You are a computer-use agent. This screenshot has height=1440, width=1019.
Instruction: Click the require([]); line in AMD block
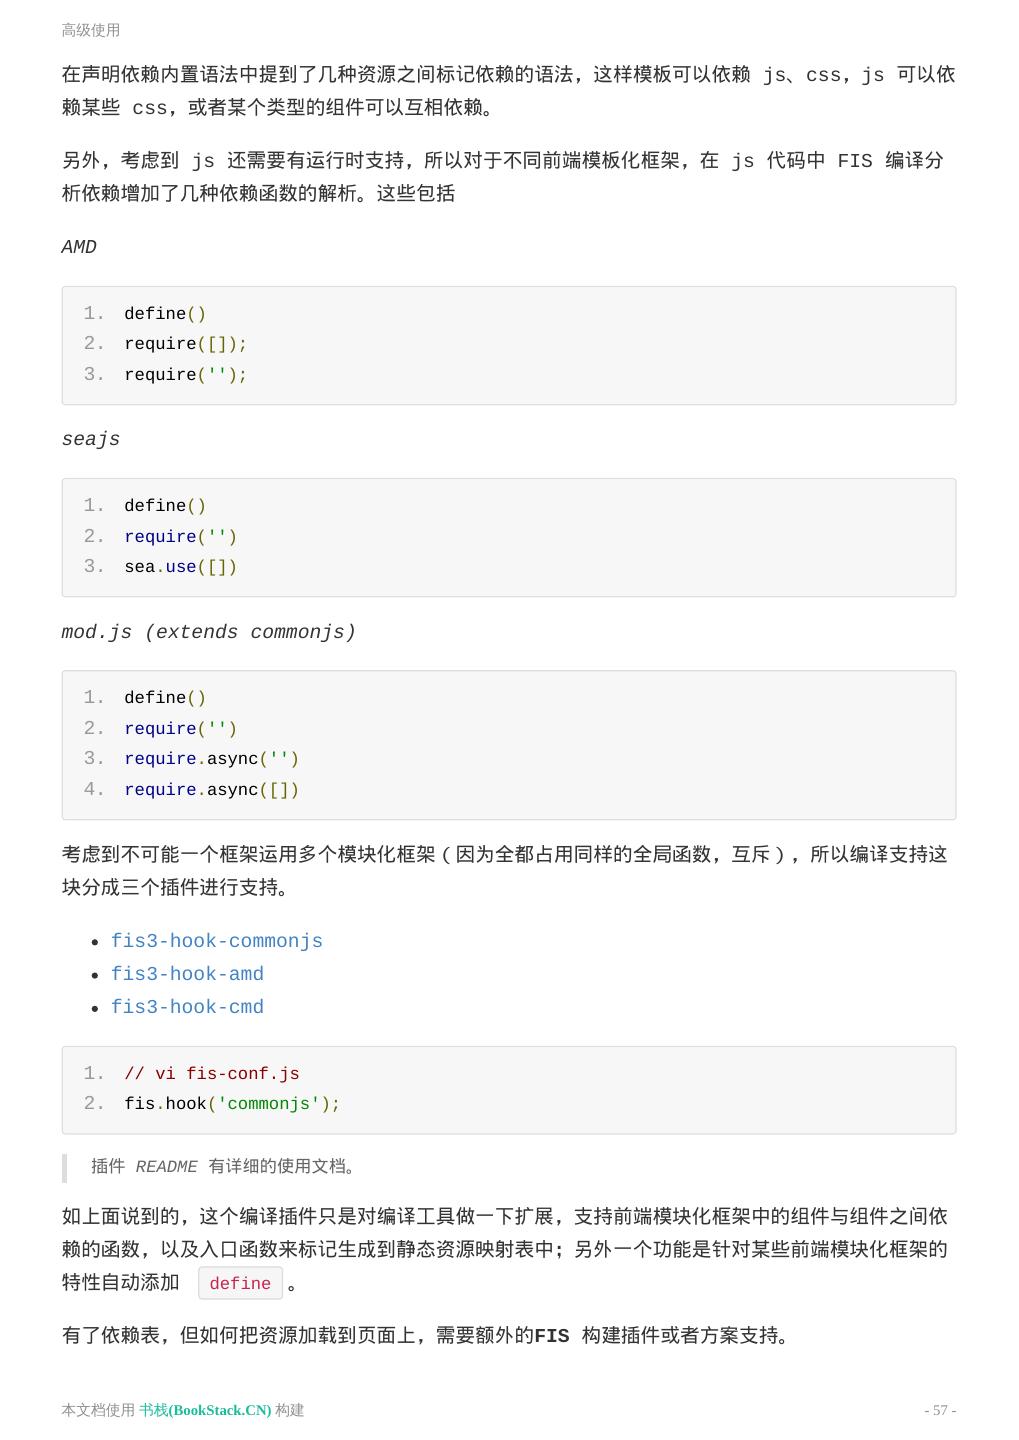(x=185, y=344)
